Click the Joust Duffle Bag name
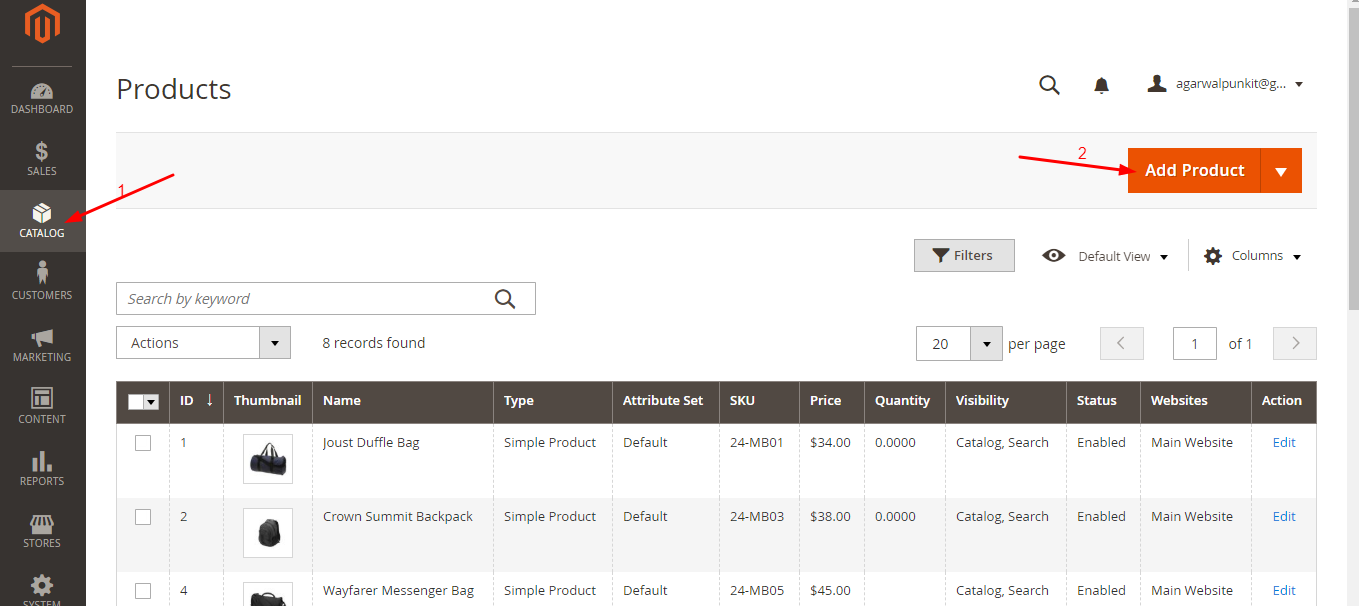Image resolution: width=1359 pixels, height=606 pixels. point(371,443)
